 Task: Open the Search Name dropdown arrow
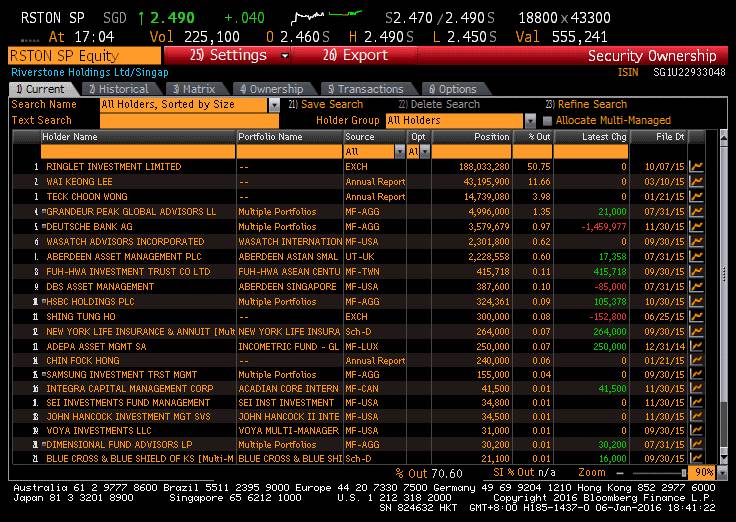[x=274, y=105]
